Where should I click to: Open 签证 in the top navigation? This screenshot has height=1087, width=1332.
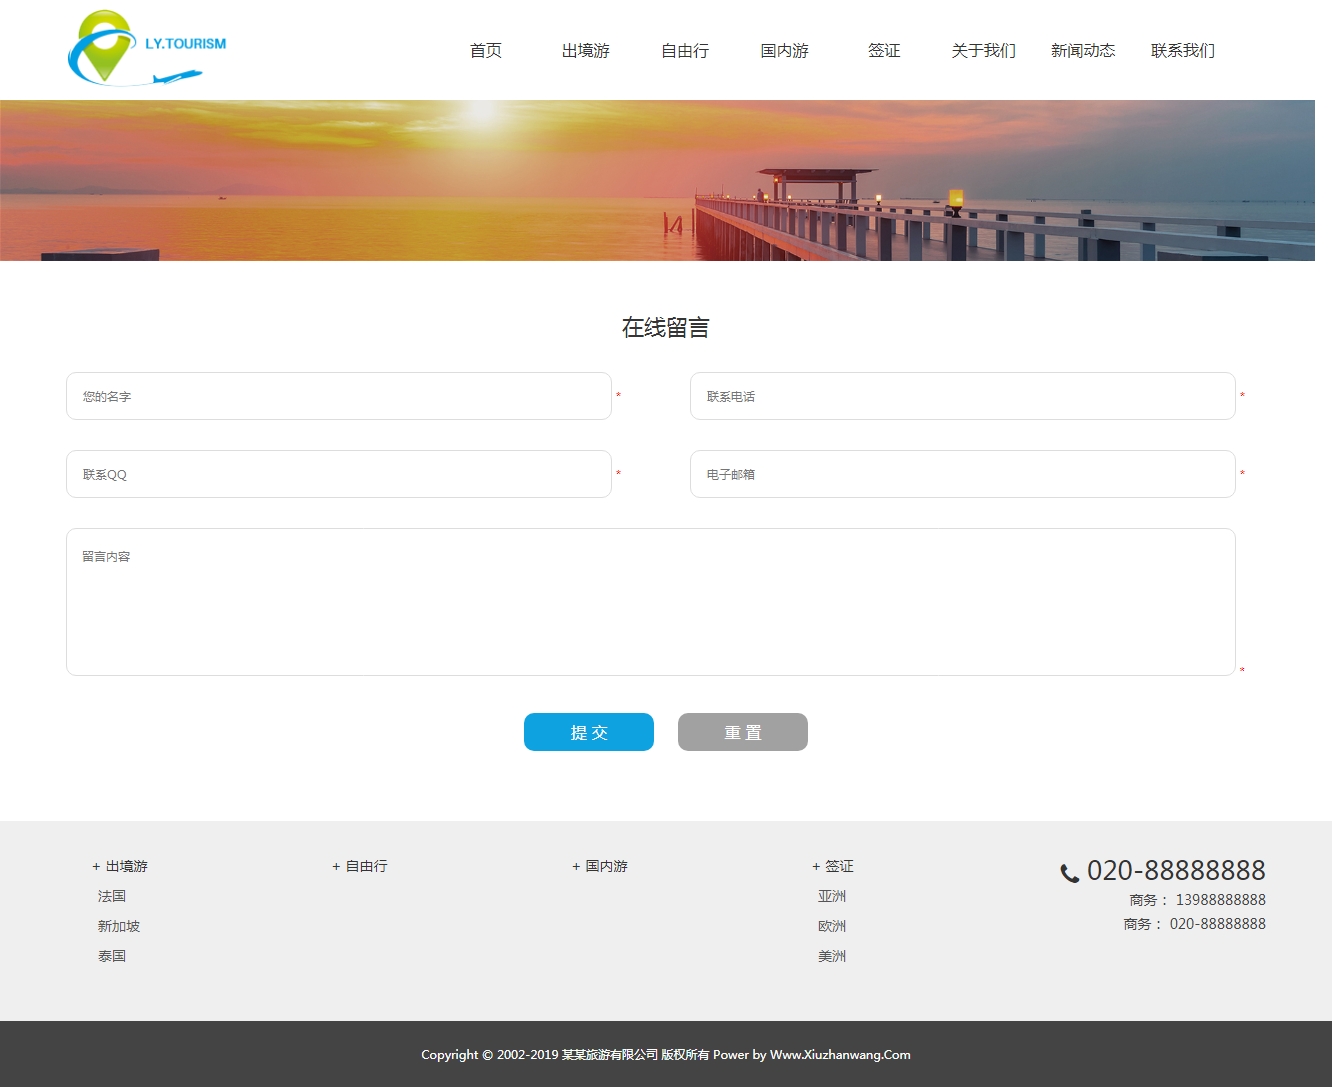pos(884,51)
